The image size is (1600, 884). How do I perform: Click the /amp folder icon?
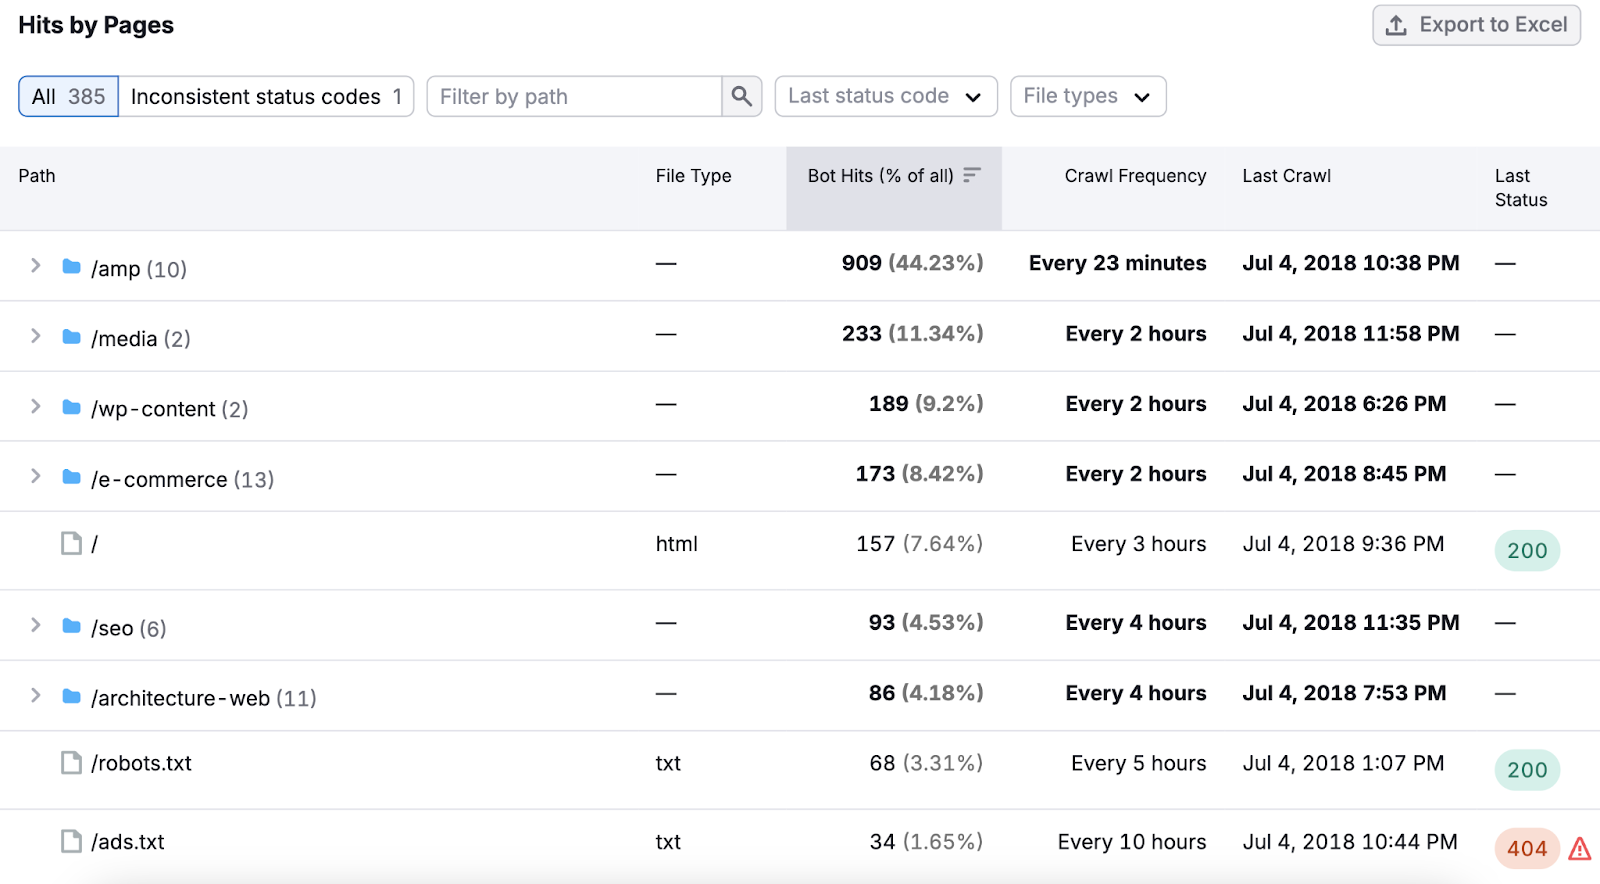click(71, 266)
